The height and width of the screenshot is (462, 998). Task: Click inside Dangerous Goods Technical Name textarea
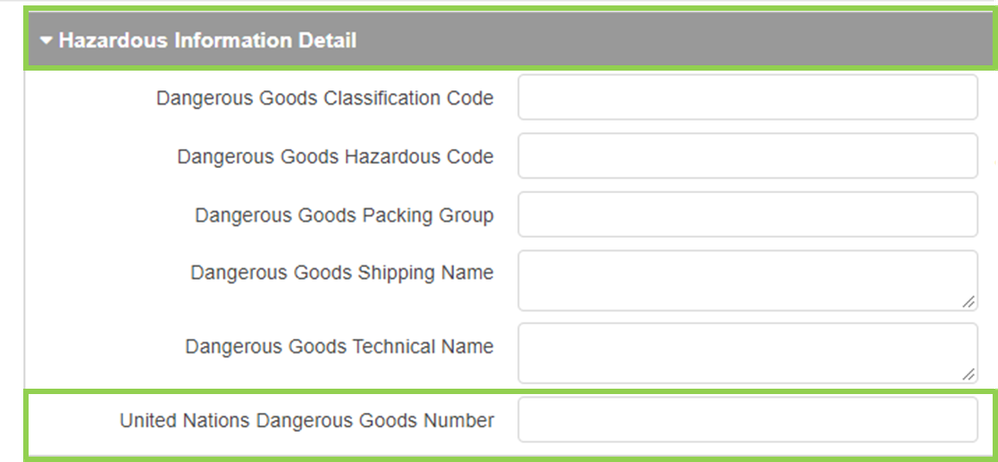click(745, 352)
